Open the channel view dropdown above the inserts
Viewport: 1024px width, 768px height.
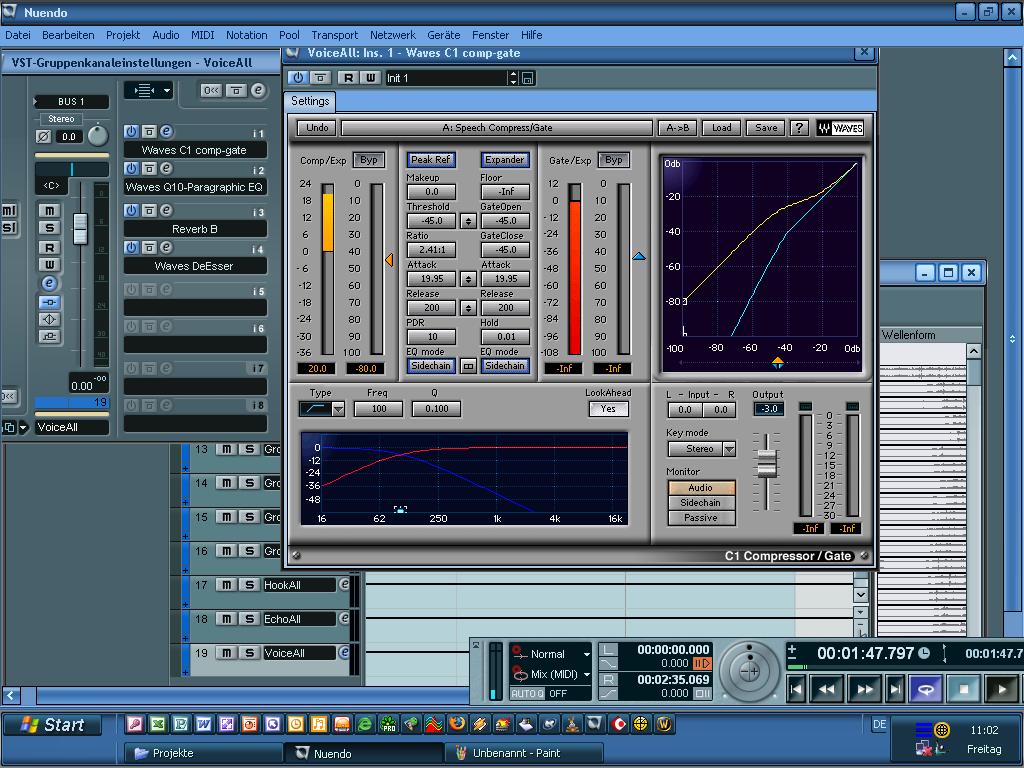point(149,90)
